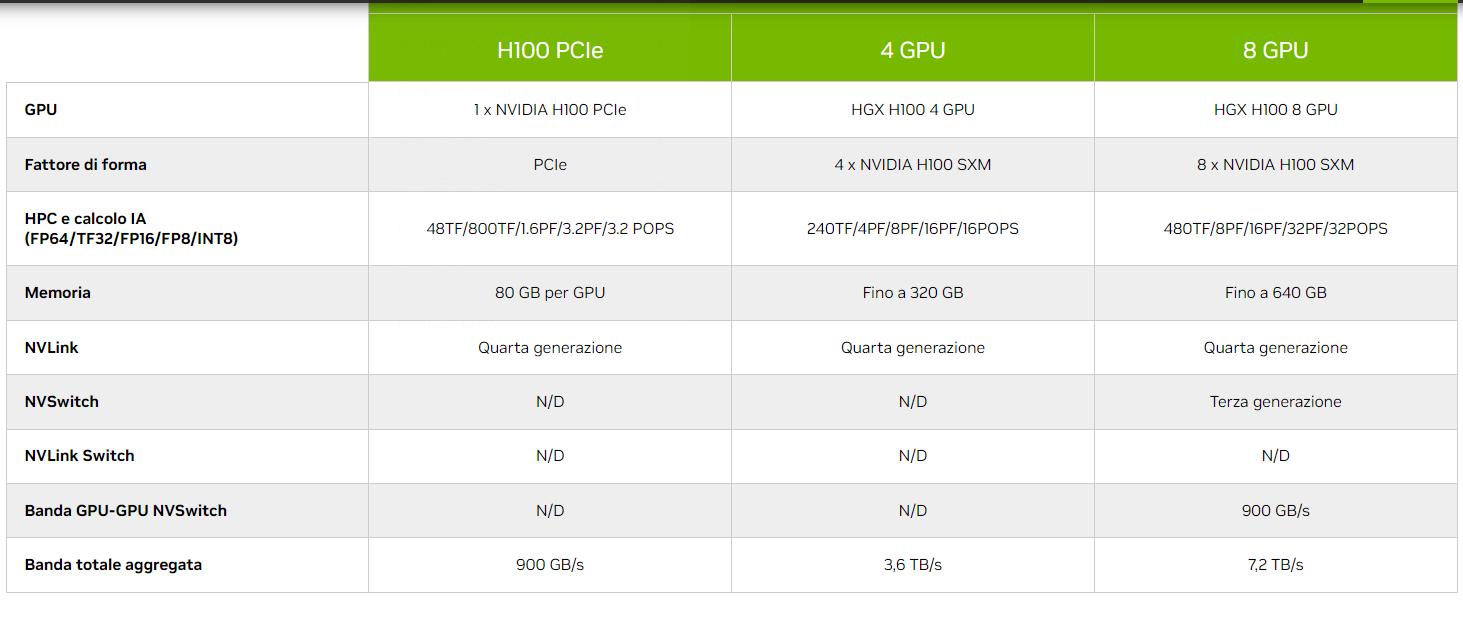The height and width of the screenshot is (623, 1463).
Task: Click the 8 x NVIDIA H100 SXM cell
Action: click(1276, 164)
